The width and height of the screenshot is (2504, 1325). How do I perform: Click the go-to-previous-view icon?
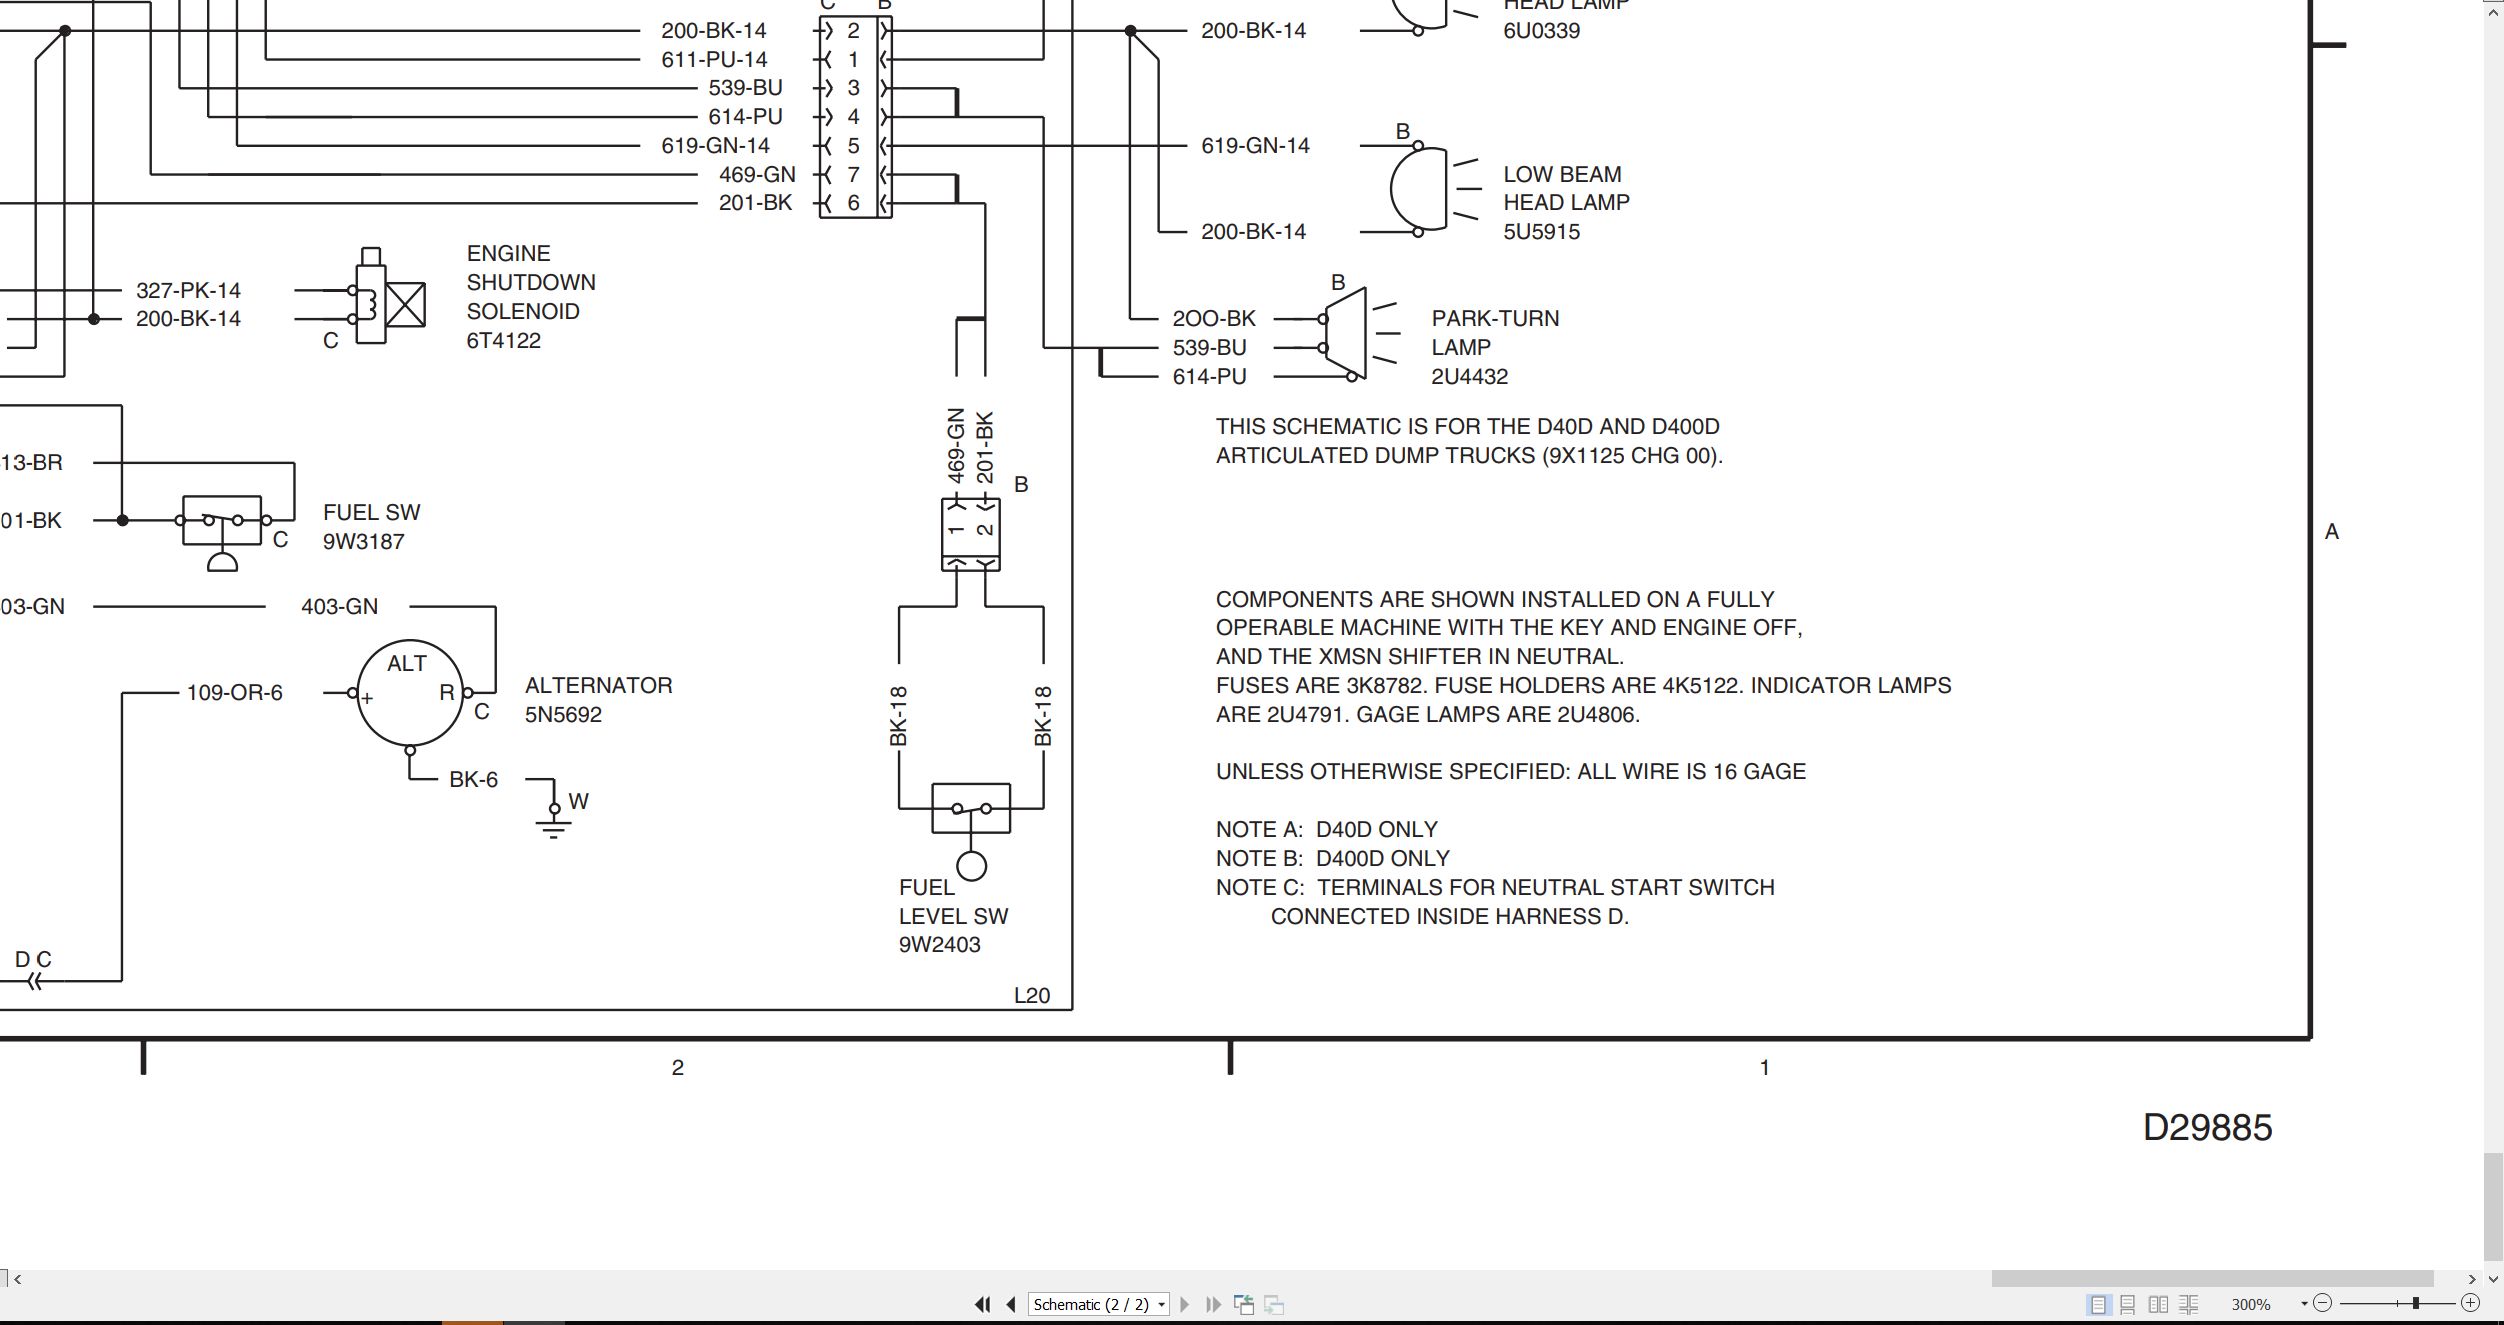tap(1244, 1304)
